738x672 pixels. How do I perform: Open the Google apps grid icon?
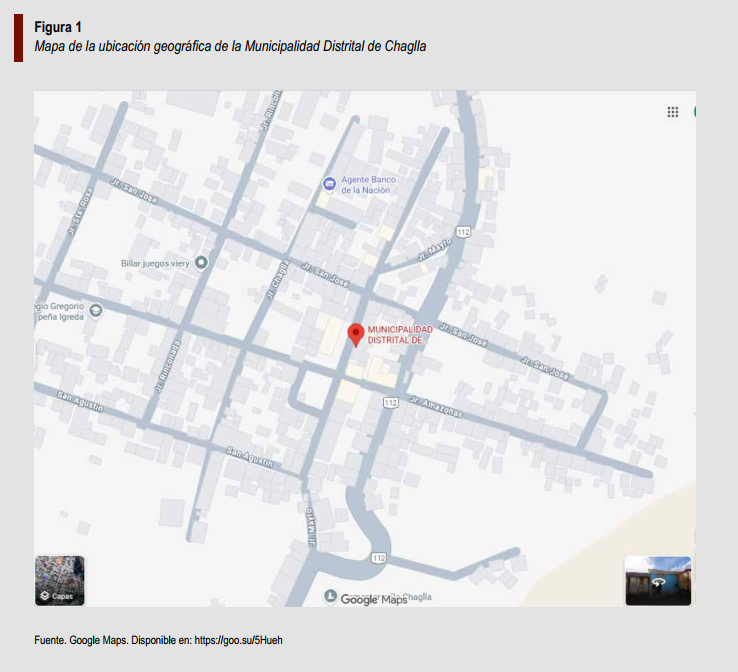click(x=673, y=112)
